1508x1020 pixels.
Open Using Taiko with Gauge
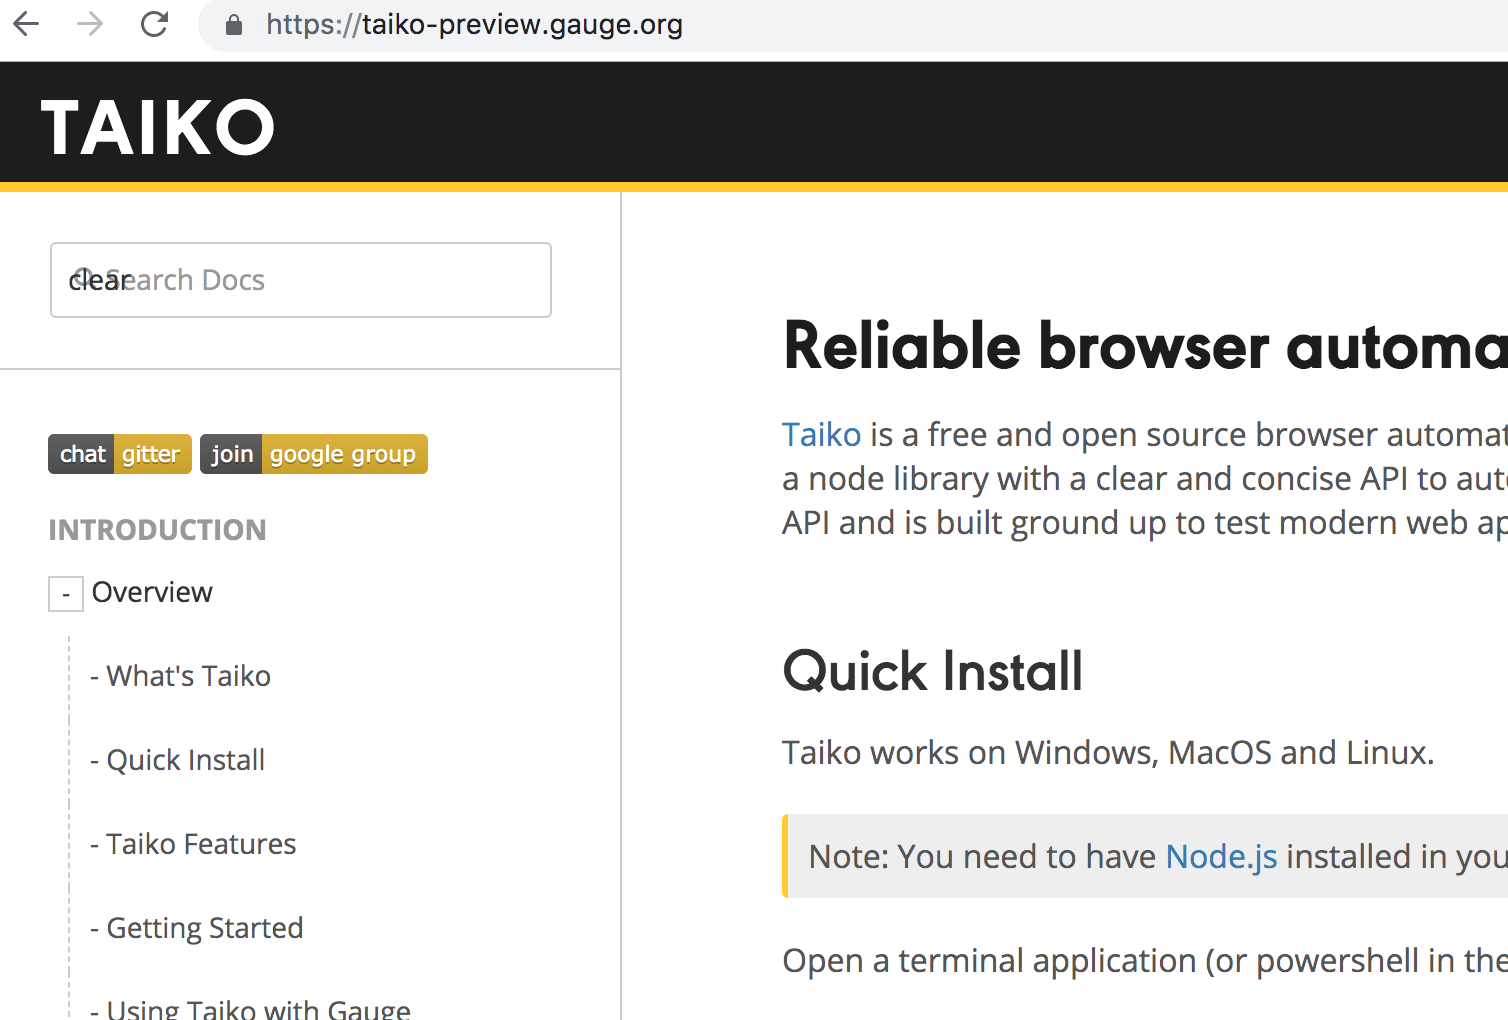click(250, 1007)
